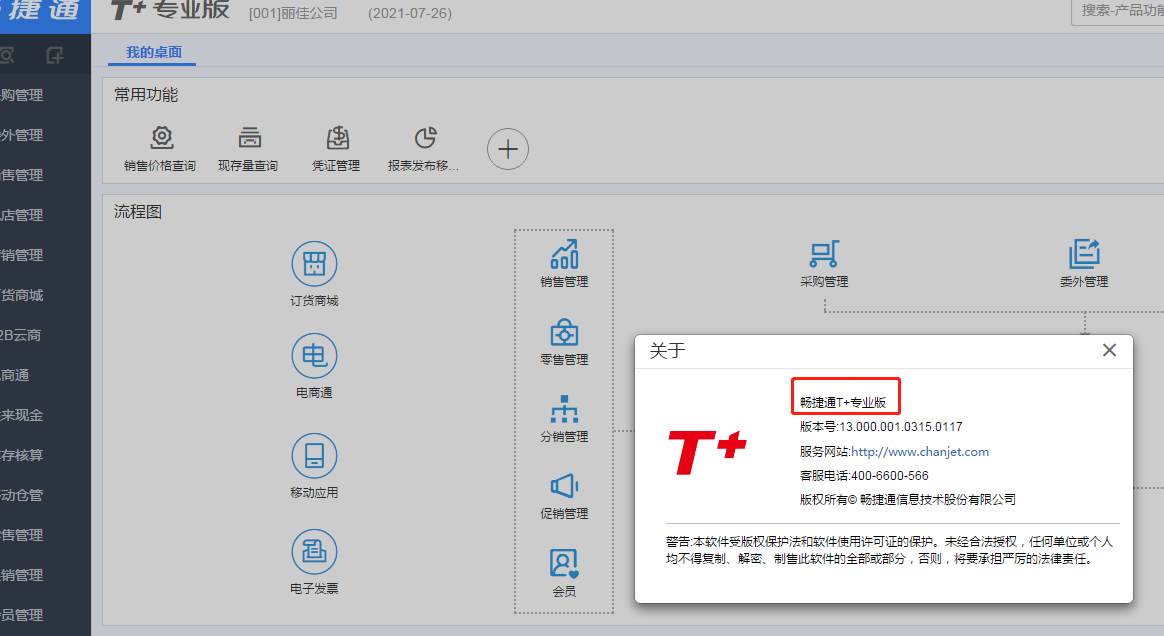Switch to the 我的桌面 tab

(154, 52)
